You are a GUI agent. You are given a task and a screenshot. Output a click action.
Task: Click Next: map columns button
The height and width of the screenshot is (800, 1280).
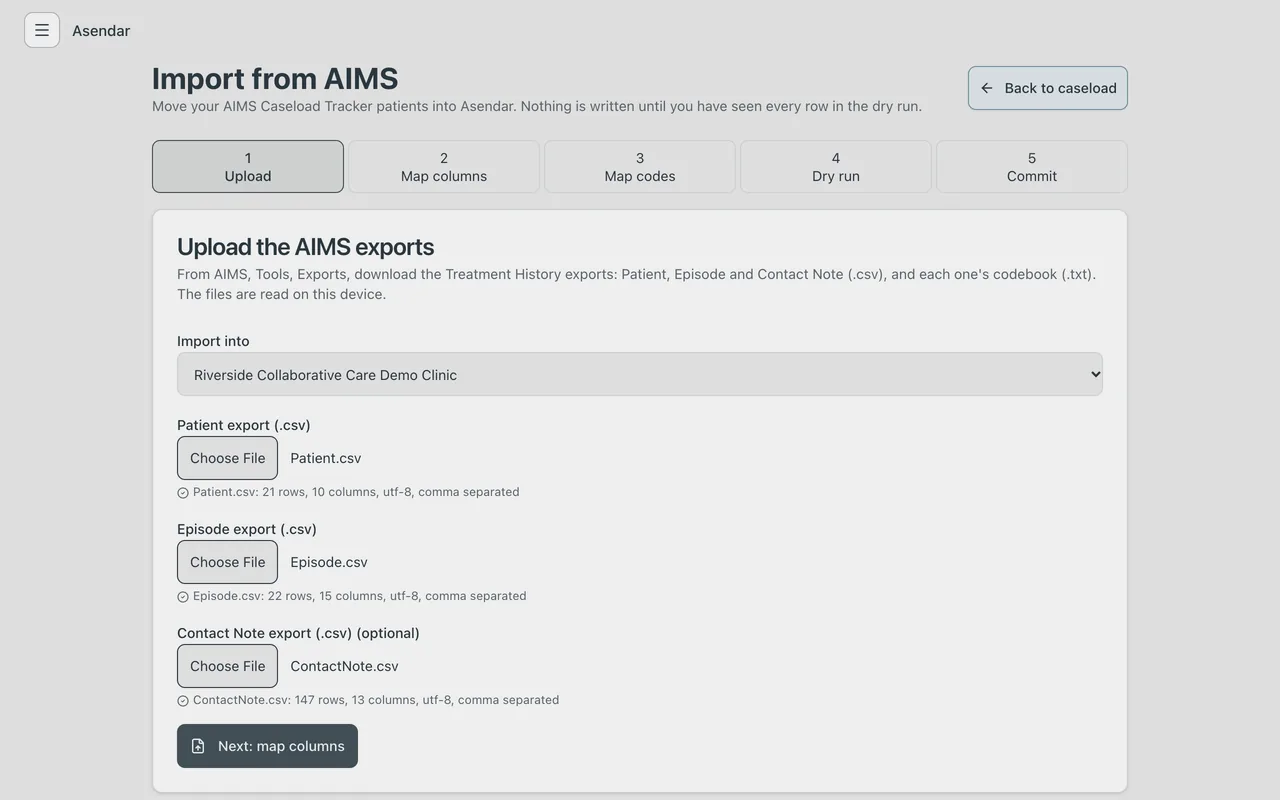(x=267, y=746)
